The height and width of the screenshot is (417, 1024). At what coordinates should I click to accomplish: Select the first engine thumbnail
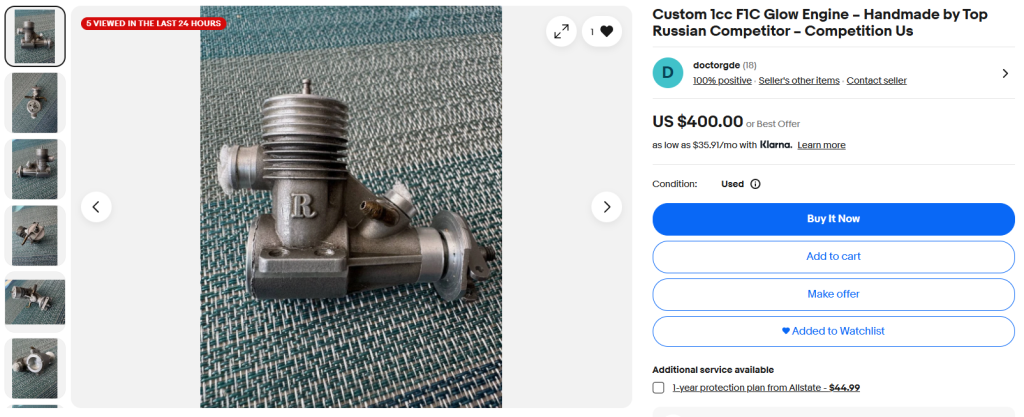click(35, 37)
